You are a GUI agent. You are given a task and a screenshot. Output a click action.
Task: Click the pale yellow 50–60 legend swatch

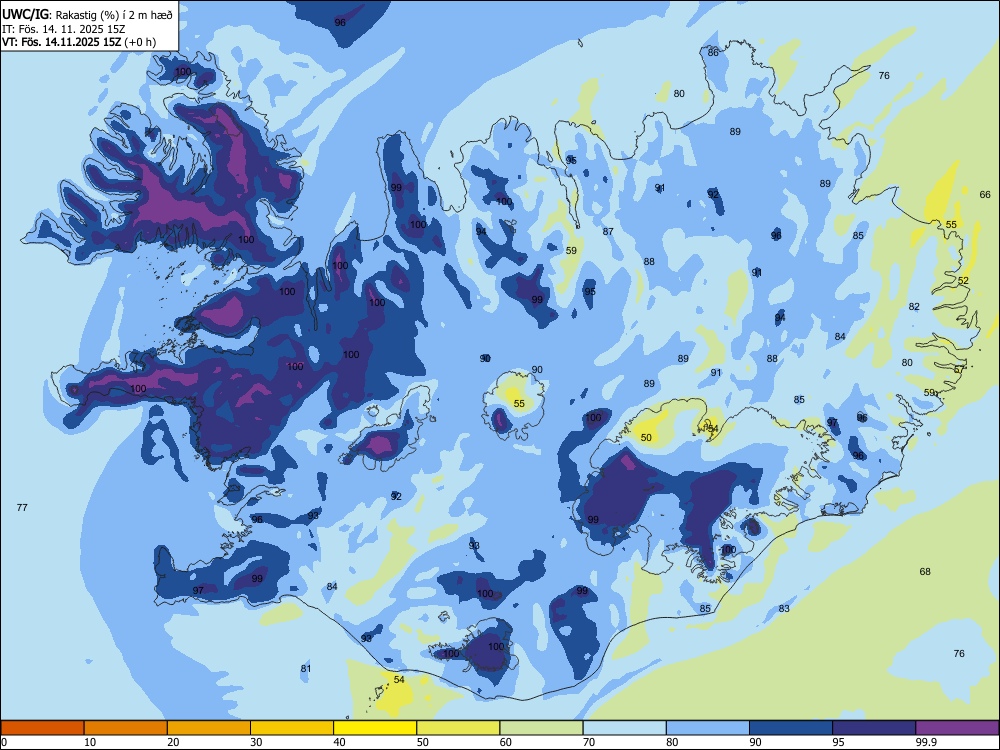click(x=458, y=728)
